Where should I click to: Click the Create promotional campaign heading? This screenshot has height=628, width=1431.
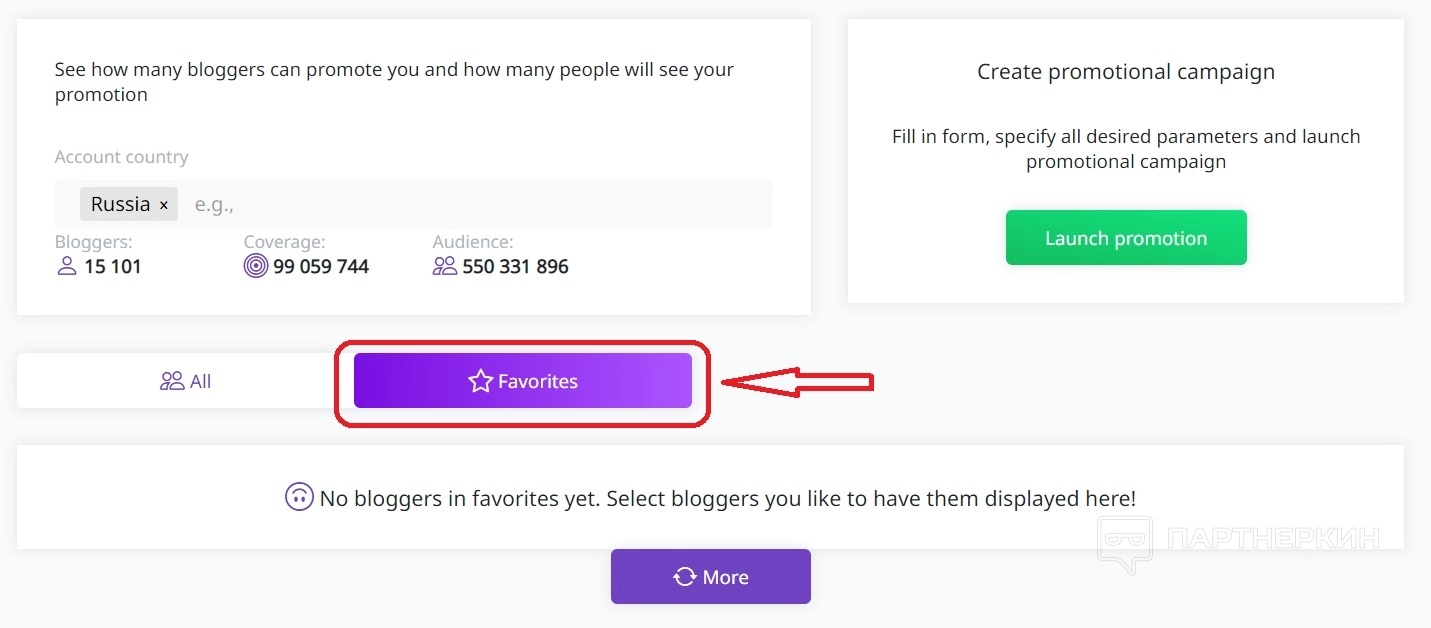[1126, 72]
